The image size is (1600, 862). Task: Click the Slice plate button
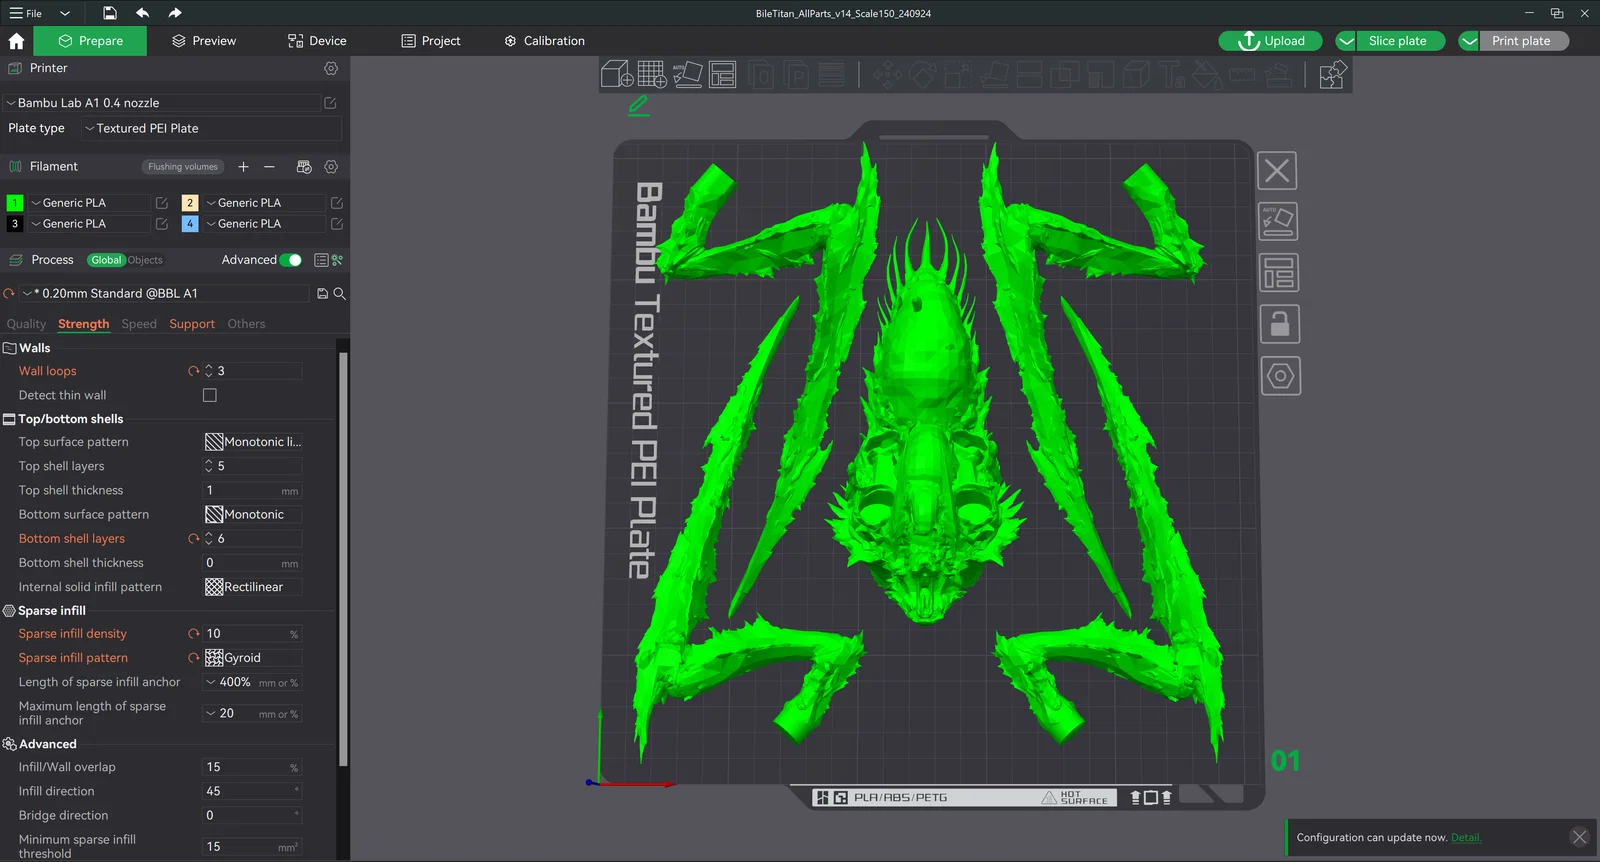tap(1397, 41)
